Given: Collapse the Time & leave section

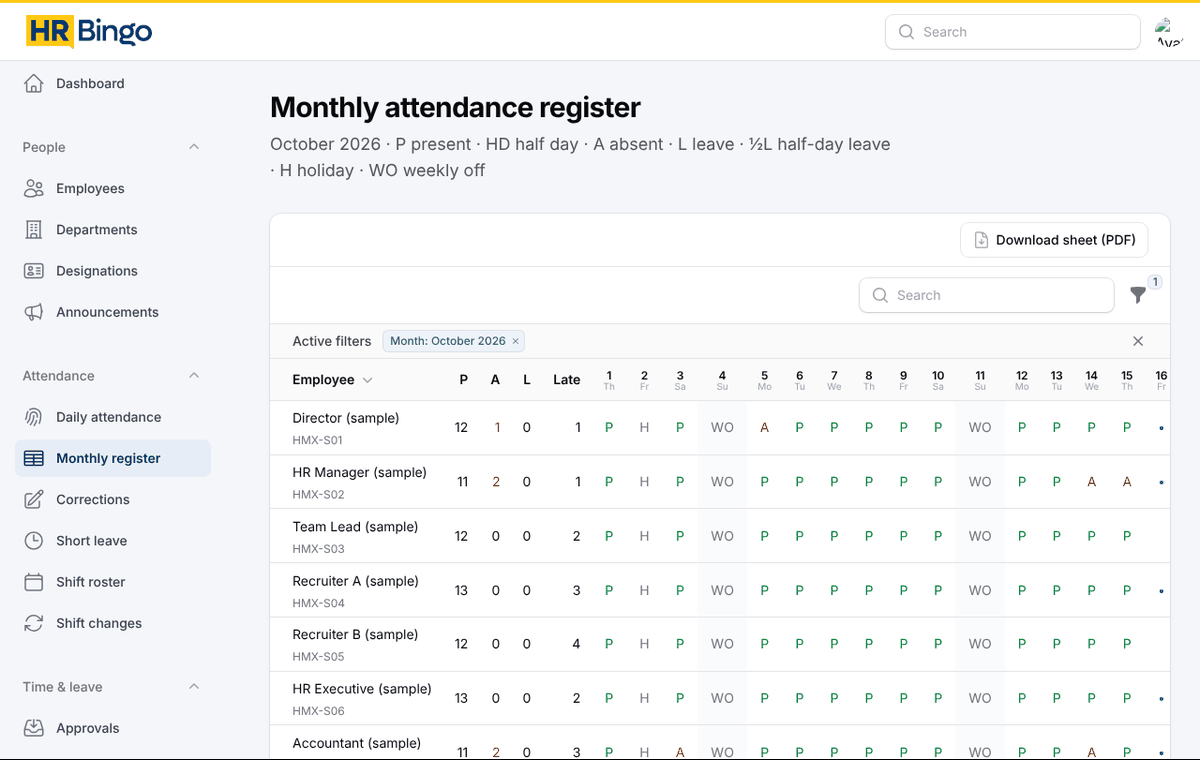Looking at the screenshot, I should pos(194,687).
